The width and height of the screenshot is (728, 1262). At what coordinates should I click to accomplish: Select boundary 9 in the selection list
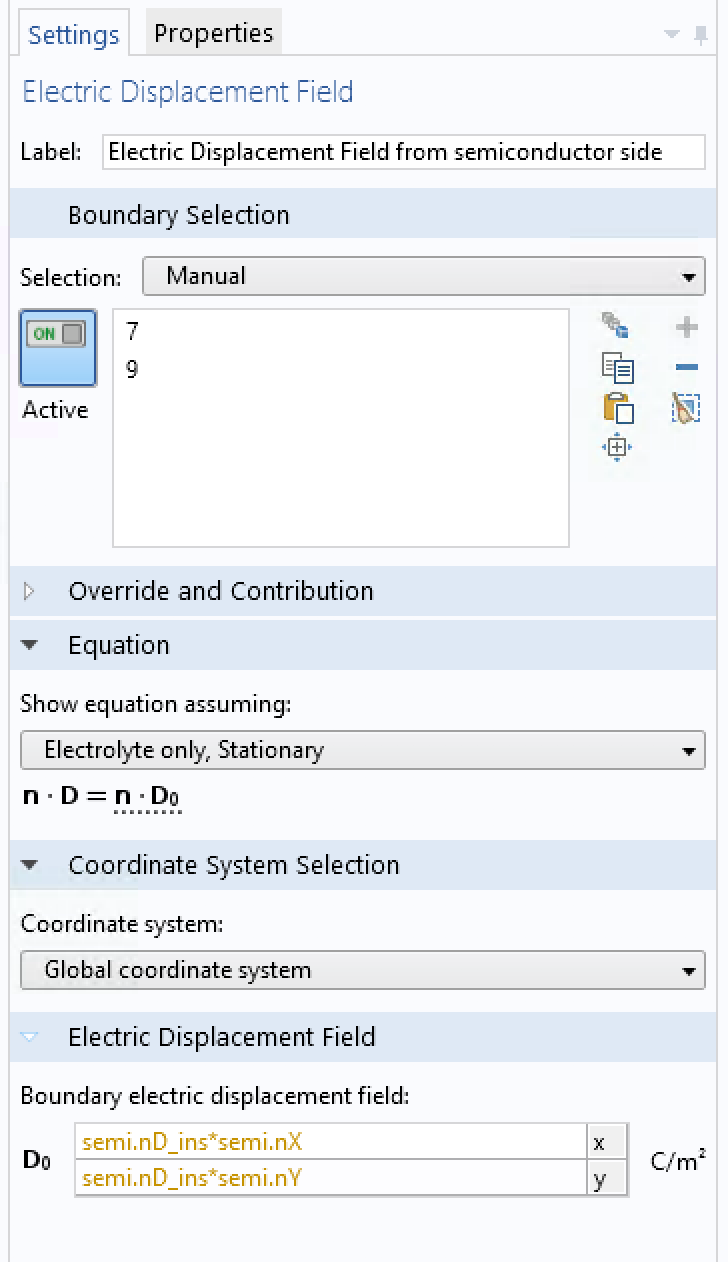click(133, 370)
